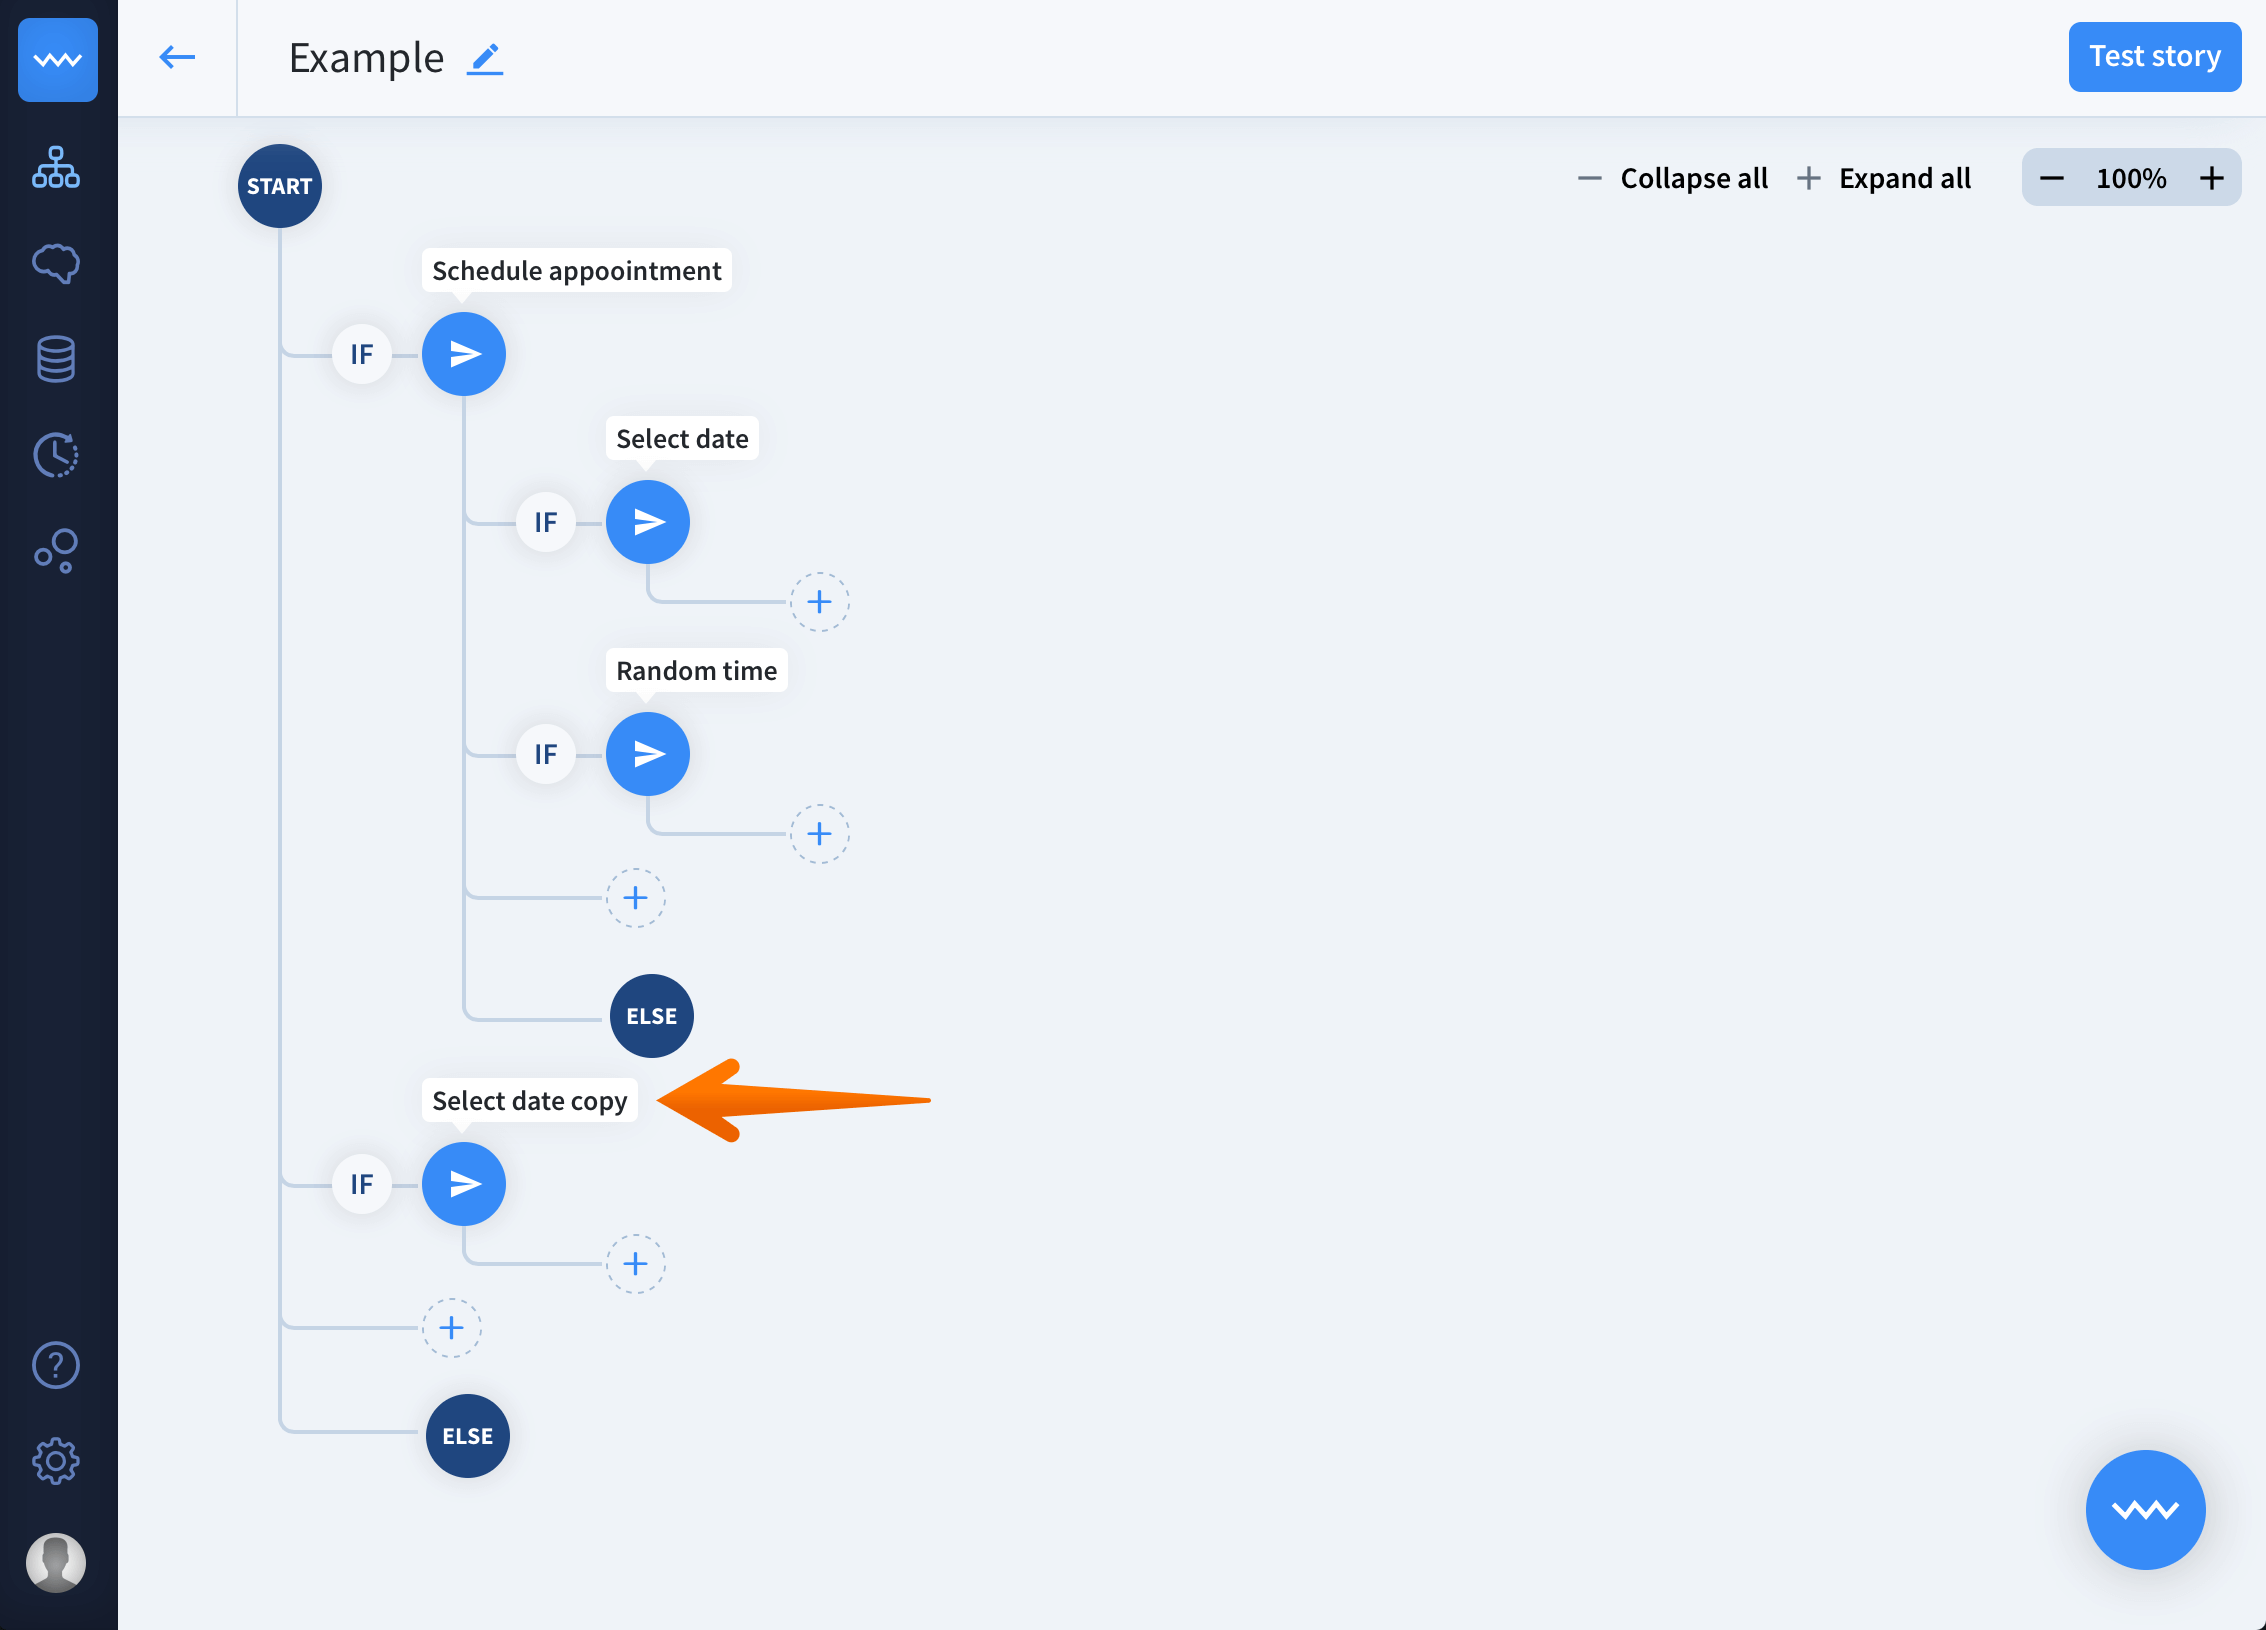Viewport: 2266px width, 1630px height.
Task: Open the stories flow icon in sidebar
Action: pyautogui.click(x=56, y=168)
